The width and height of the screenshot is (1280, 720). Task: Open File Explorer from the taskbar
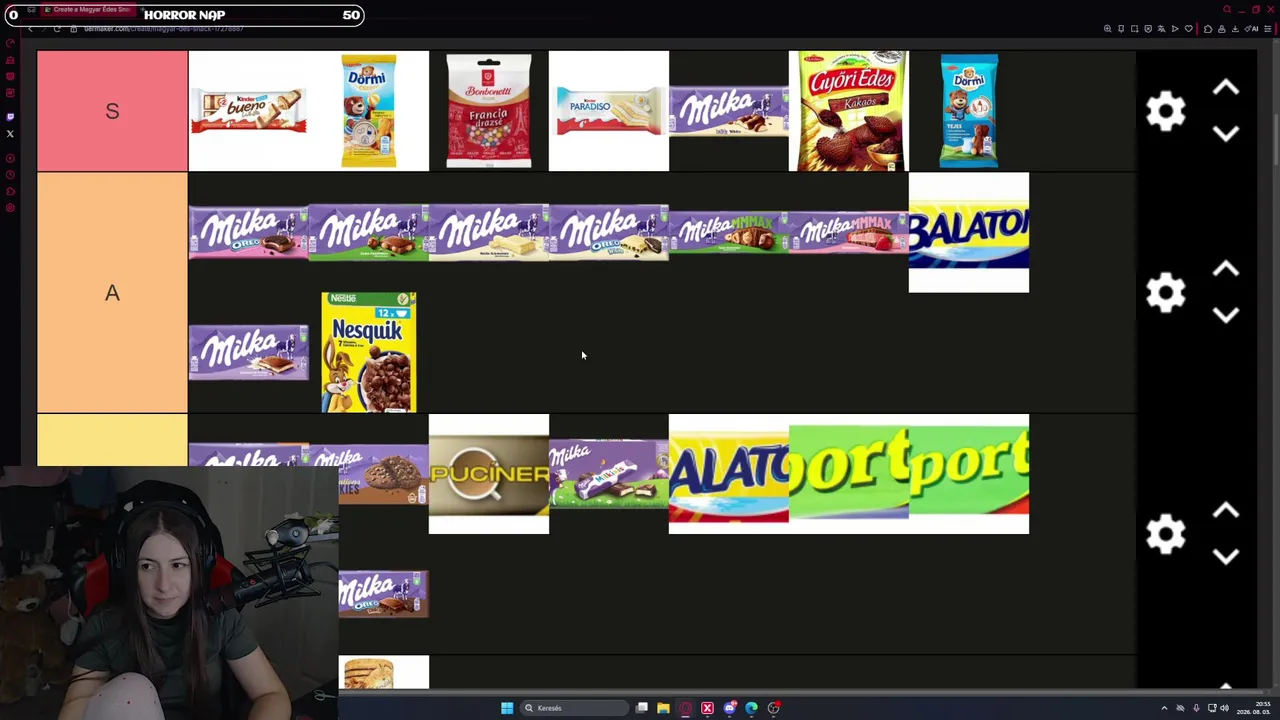pos(663,708)
